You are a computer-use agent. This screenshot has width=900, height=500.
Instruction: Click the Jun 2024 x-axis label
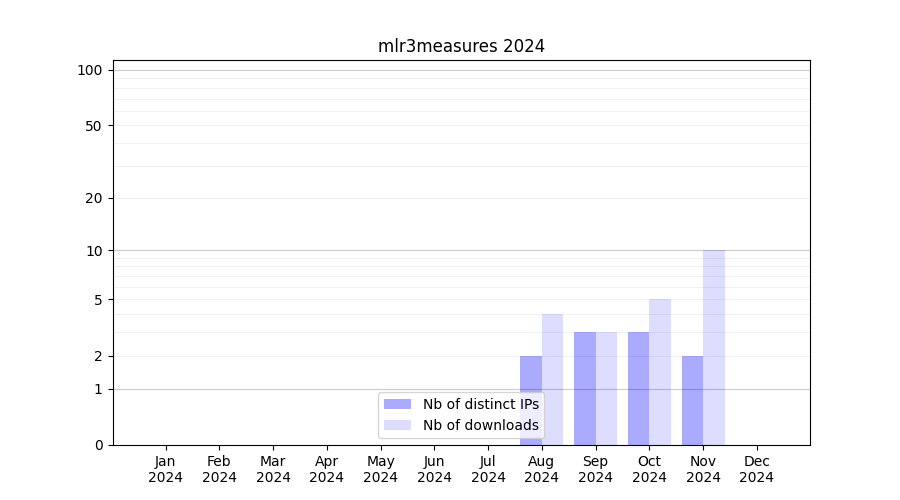(x=434, y=469)
